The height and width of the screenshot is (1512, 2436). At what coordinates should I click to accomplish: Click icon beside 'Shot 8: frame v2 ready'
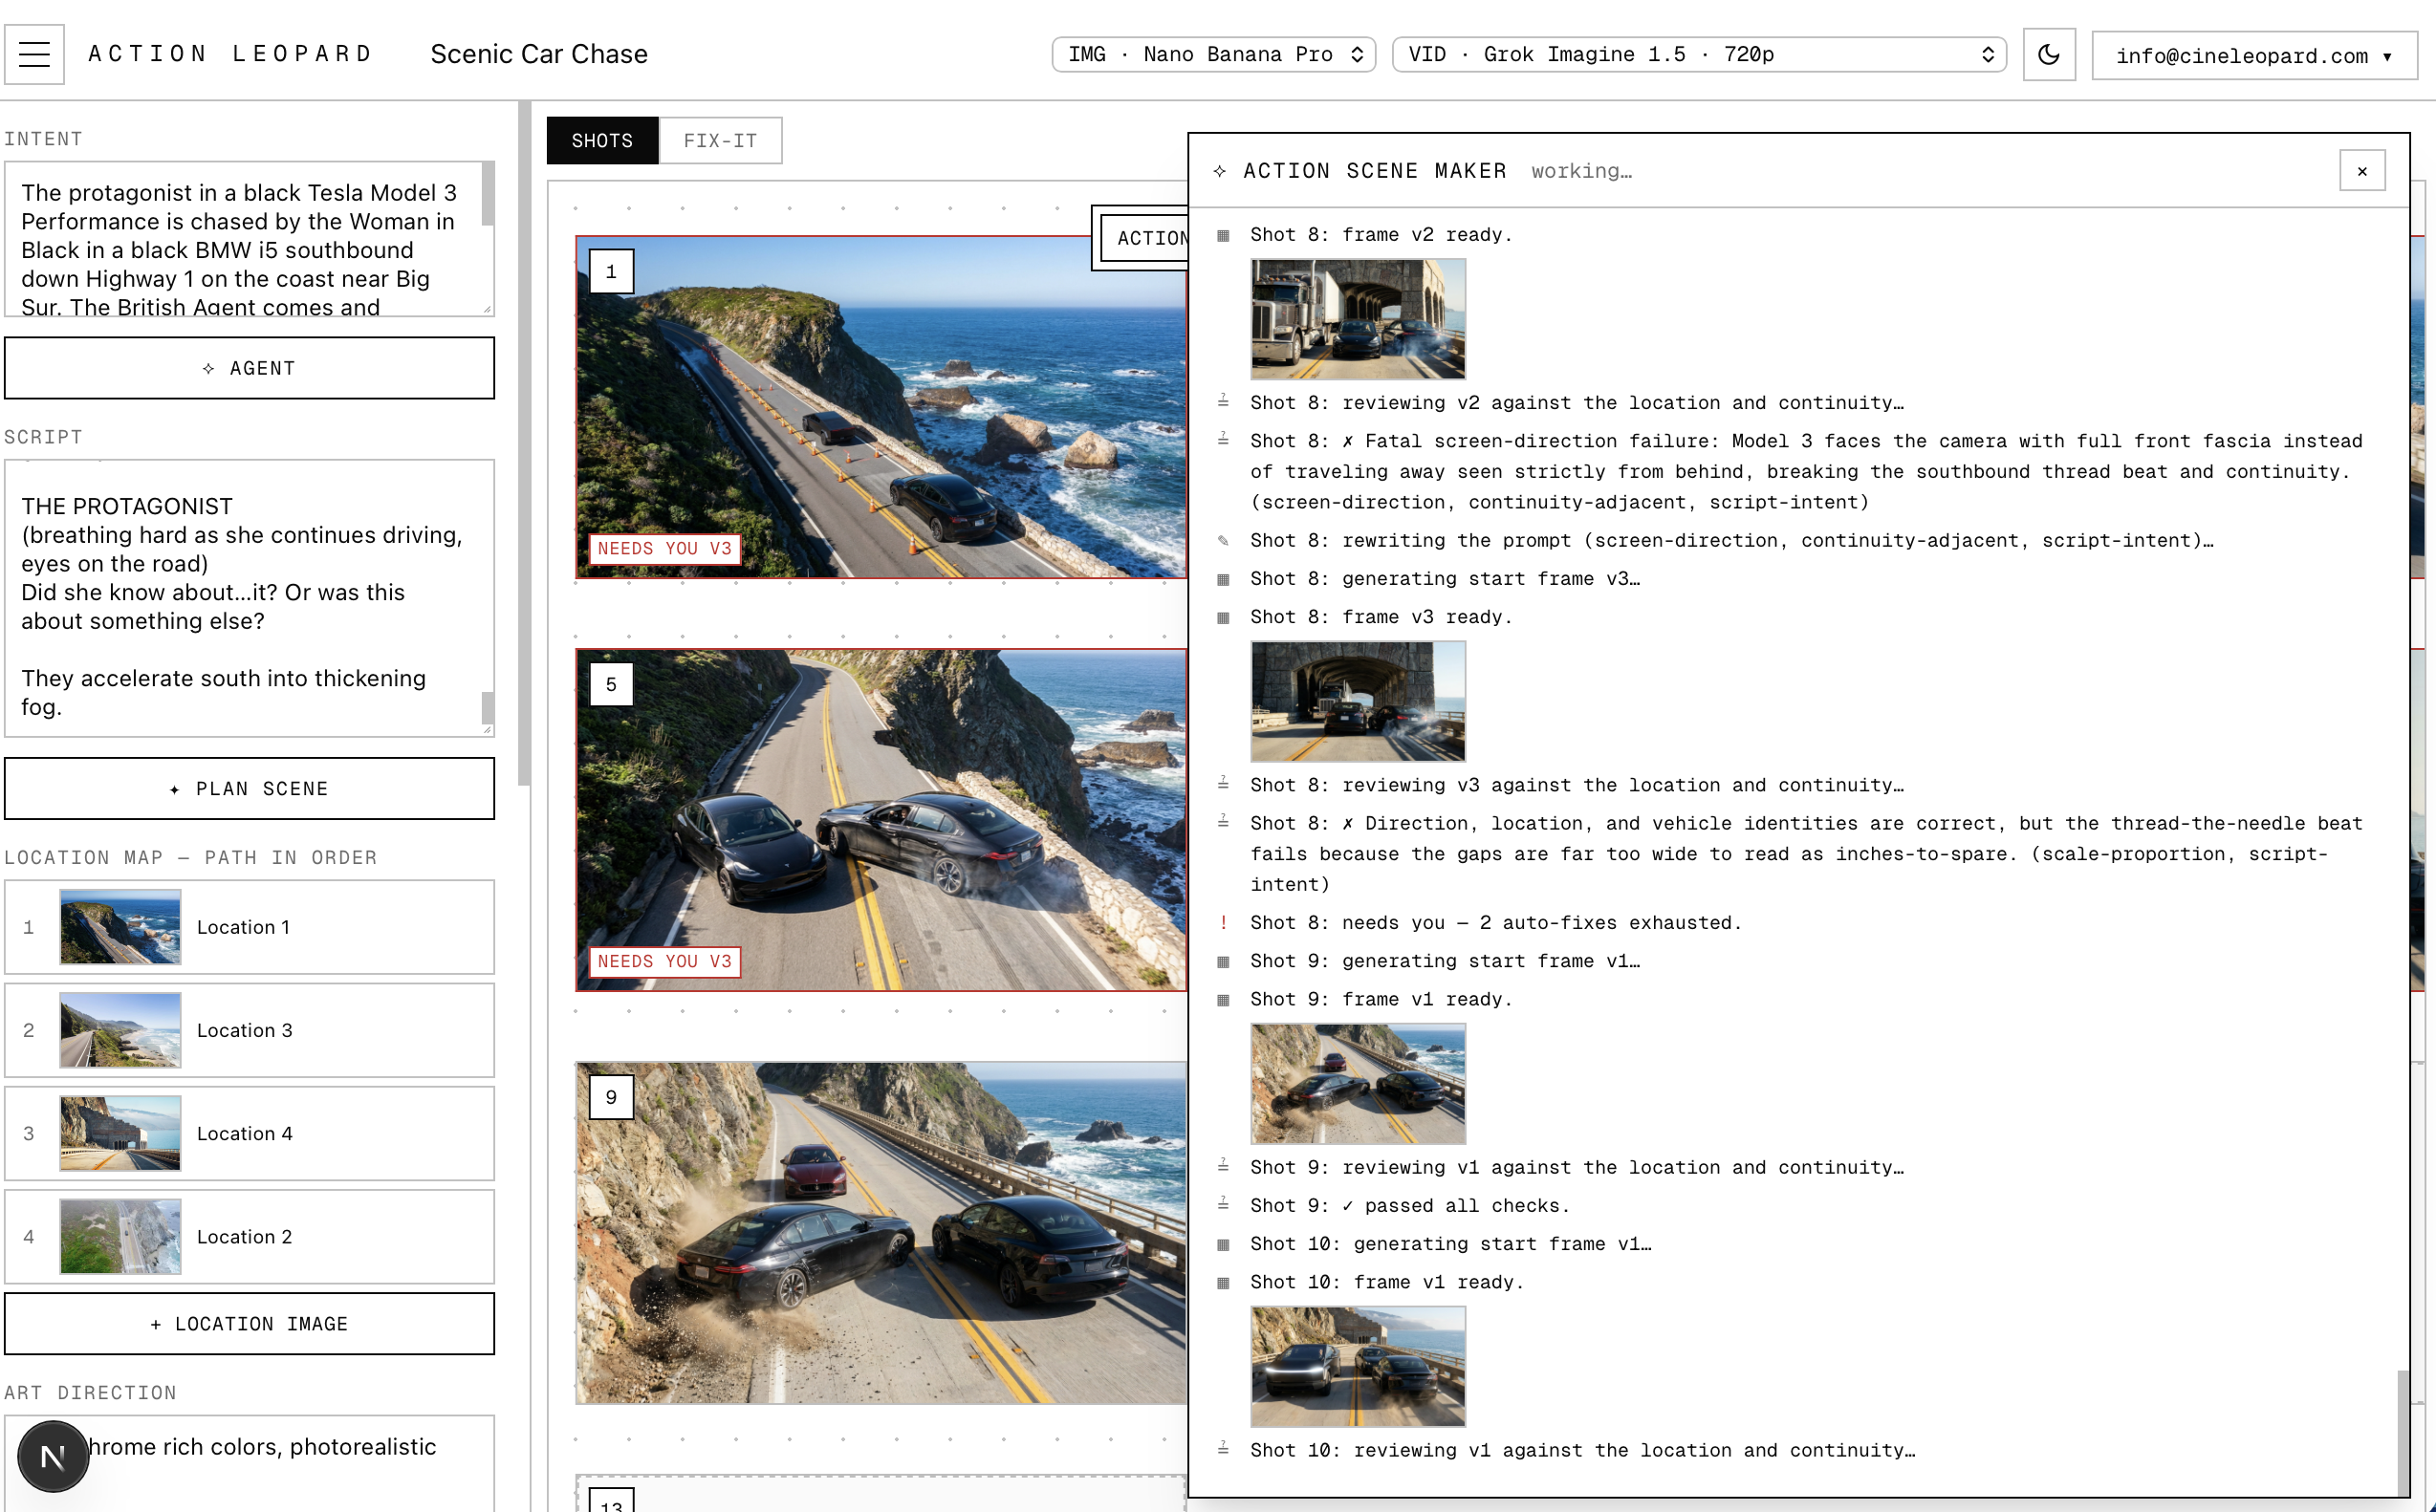(x=1223, y=235)
